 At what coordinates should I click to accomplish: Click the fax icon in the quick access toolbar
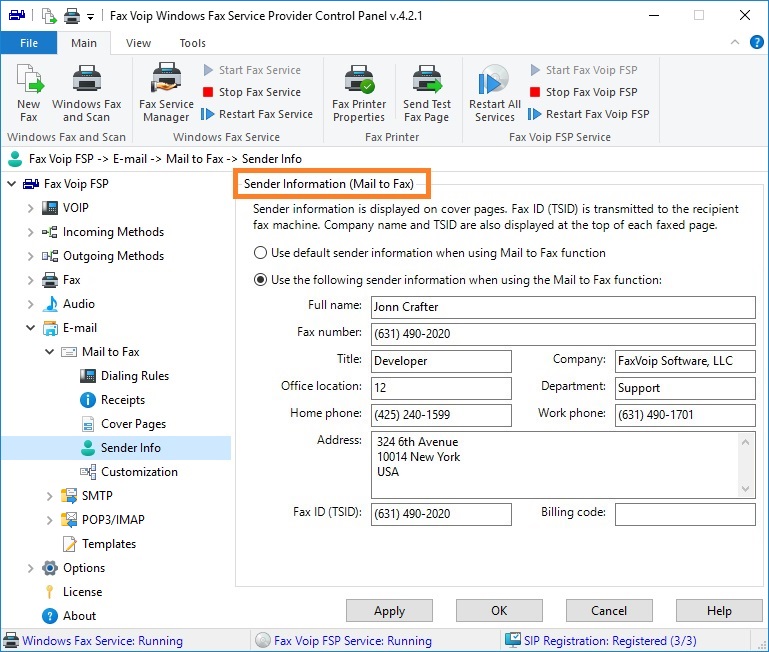[17, 15]
